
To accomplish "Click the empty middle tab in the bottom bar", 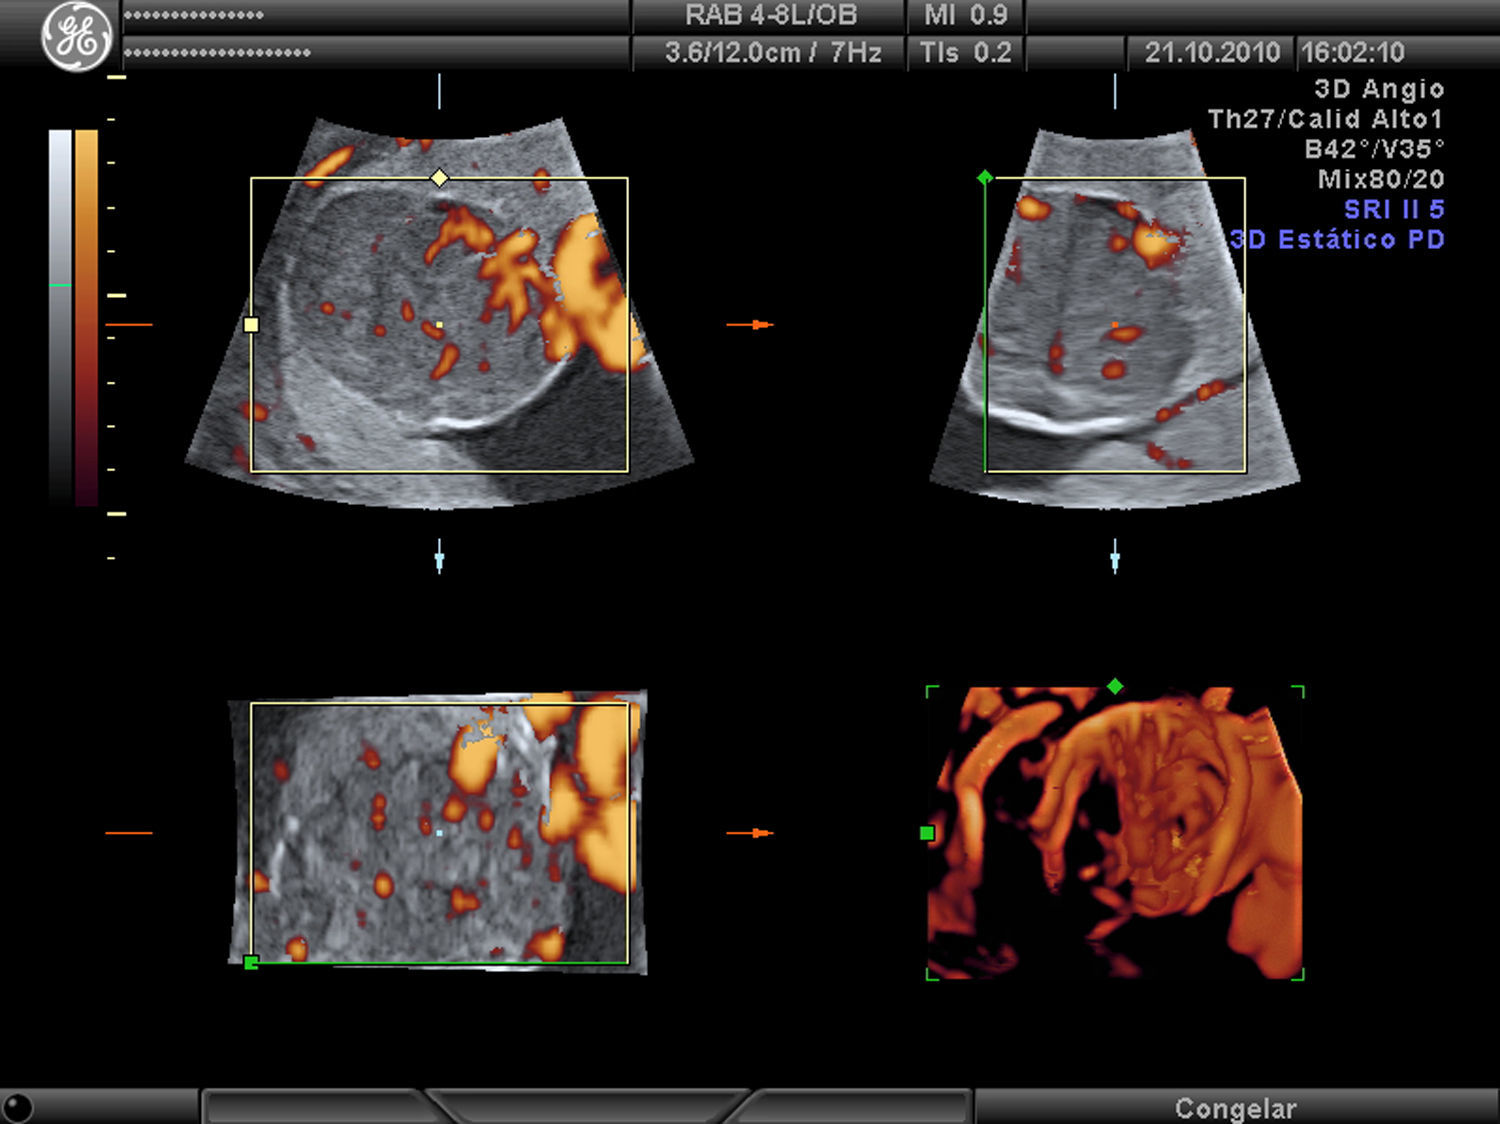I will coord(590,1107).
